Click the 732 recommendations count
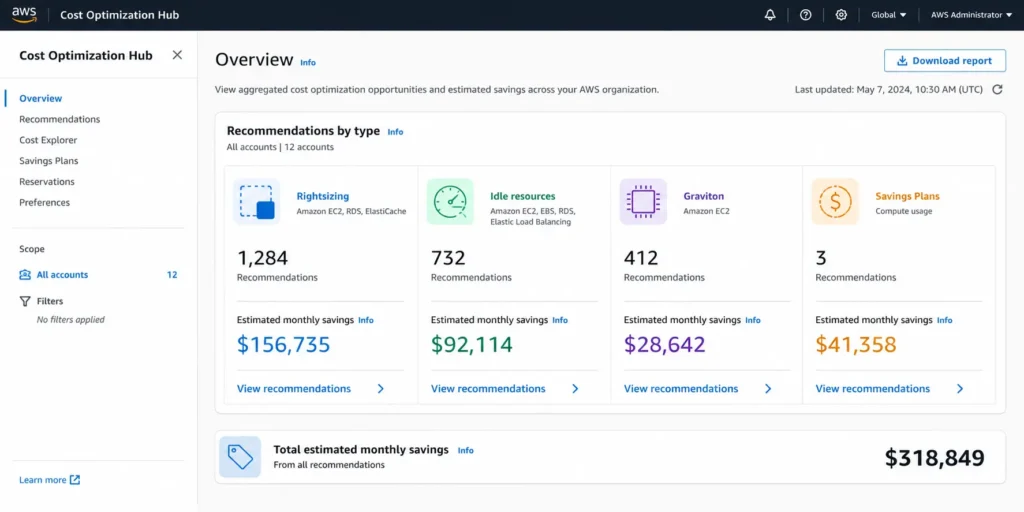Image resolution: width=1024 pixels, height=512 pixels. point(448,258)
